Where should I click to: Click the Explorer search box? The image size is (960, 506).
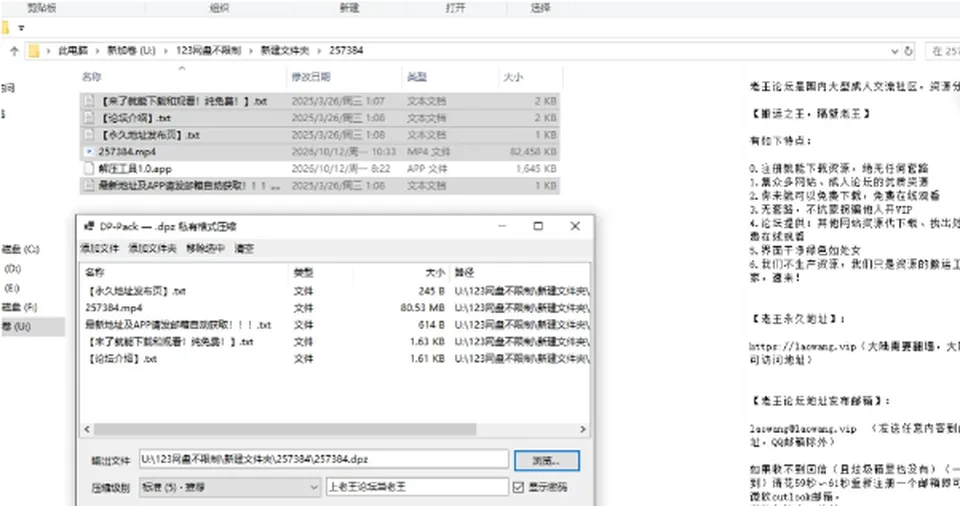pos(943,51)
